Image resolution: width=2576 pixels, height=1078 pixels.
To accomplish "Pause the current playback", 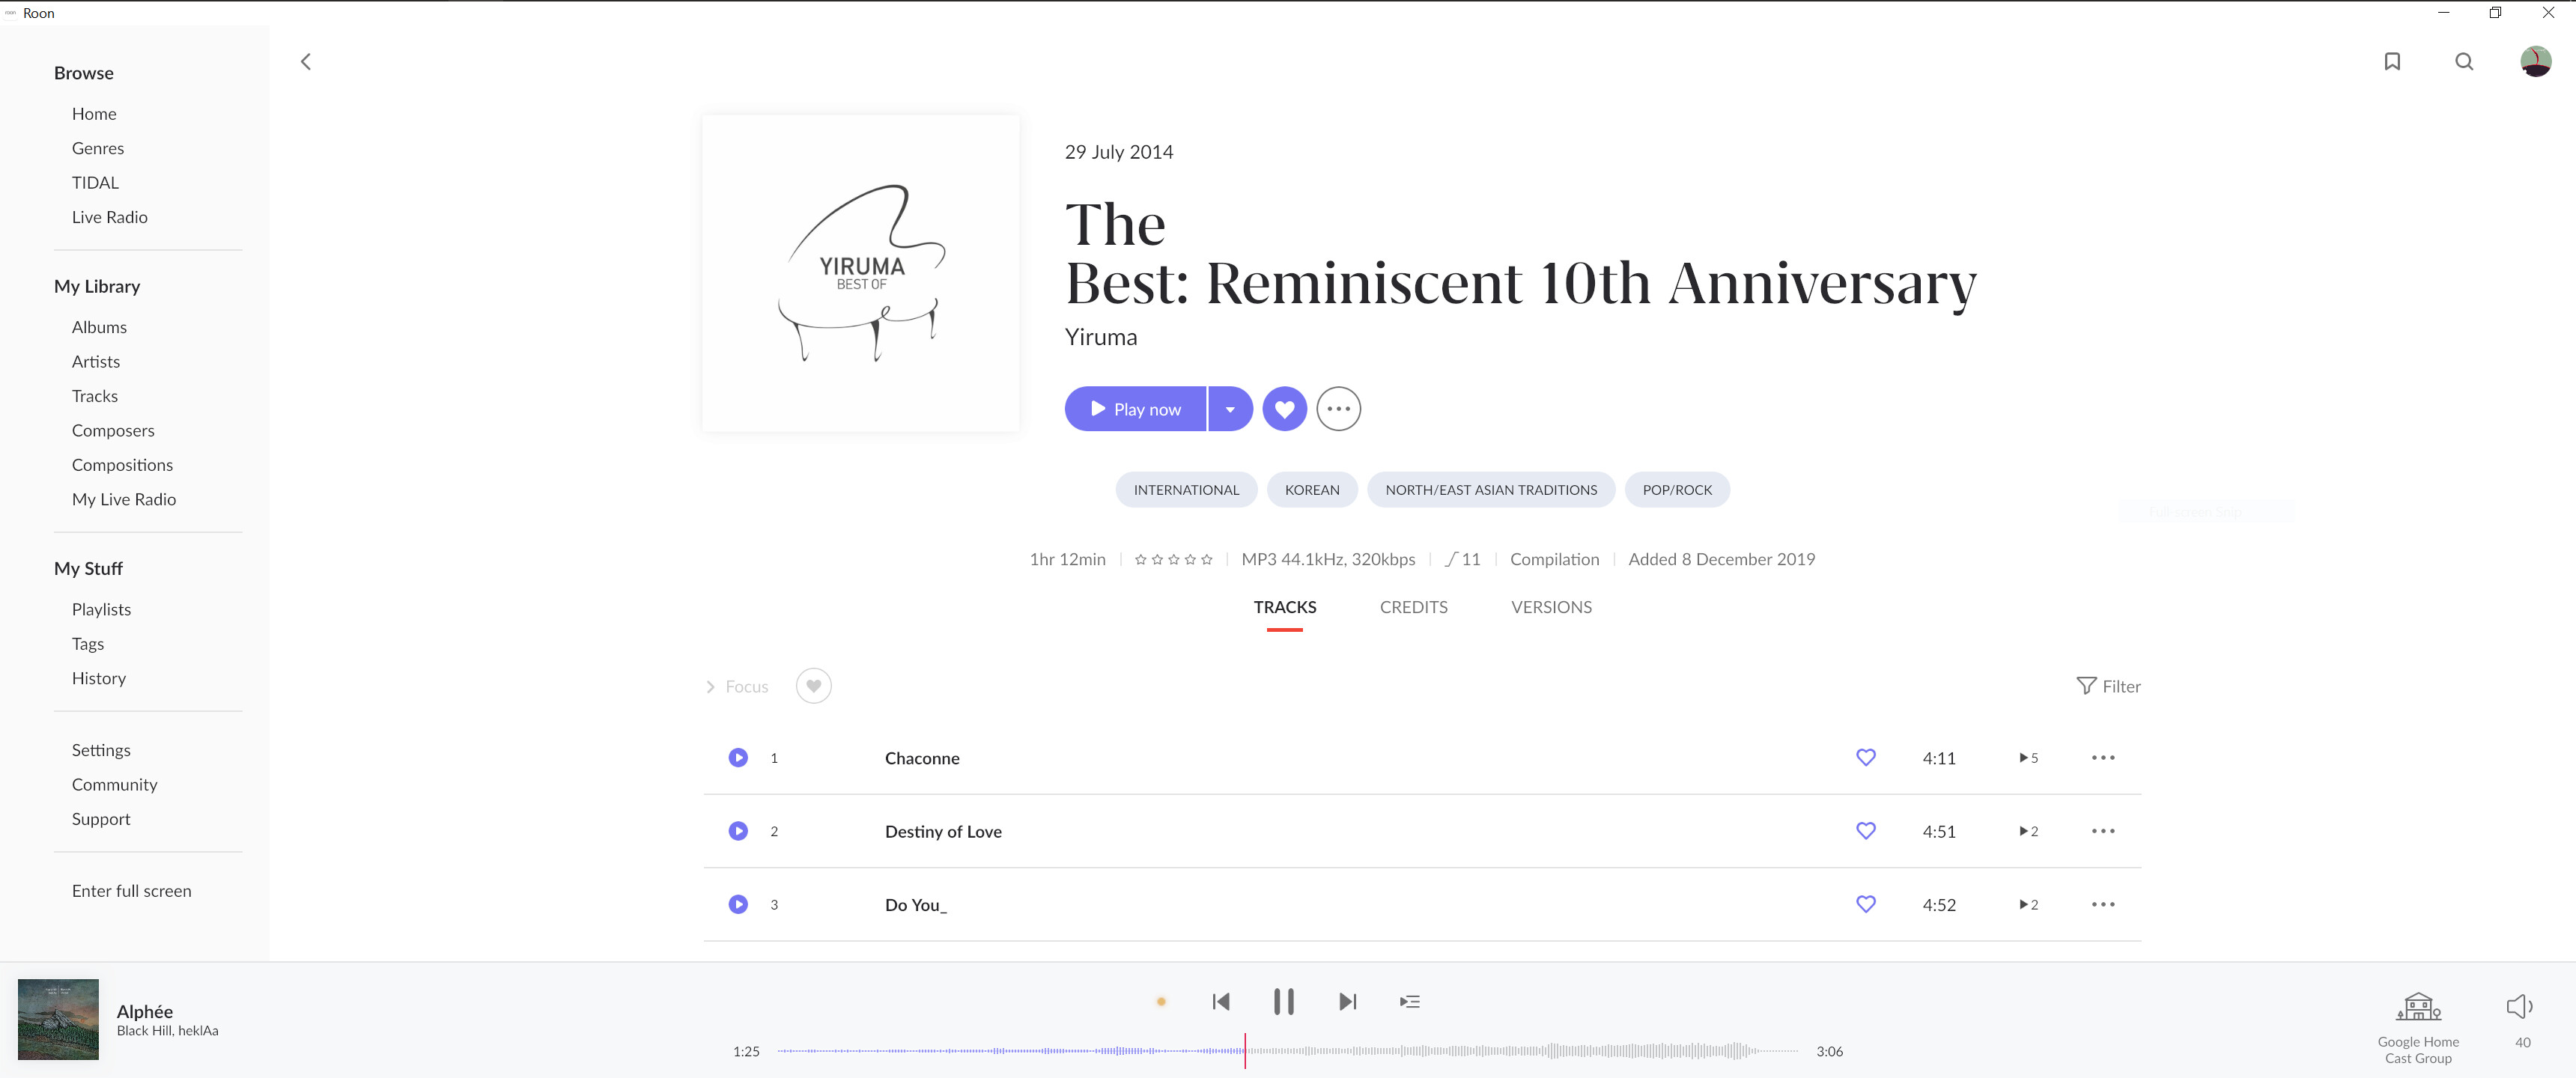I will [x=1284, y=1001].
